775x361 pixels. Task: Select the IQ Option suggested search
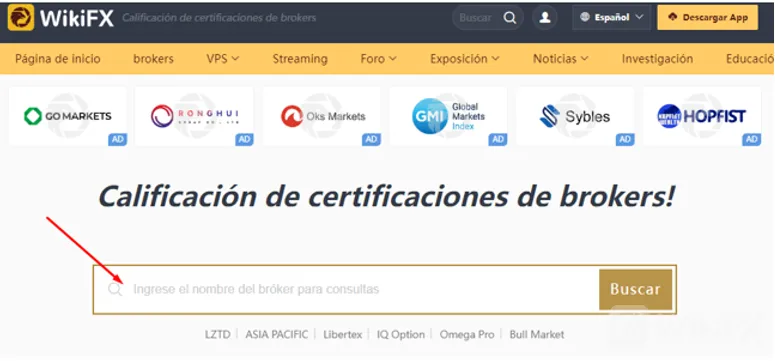click(x=400, y=335)
